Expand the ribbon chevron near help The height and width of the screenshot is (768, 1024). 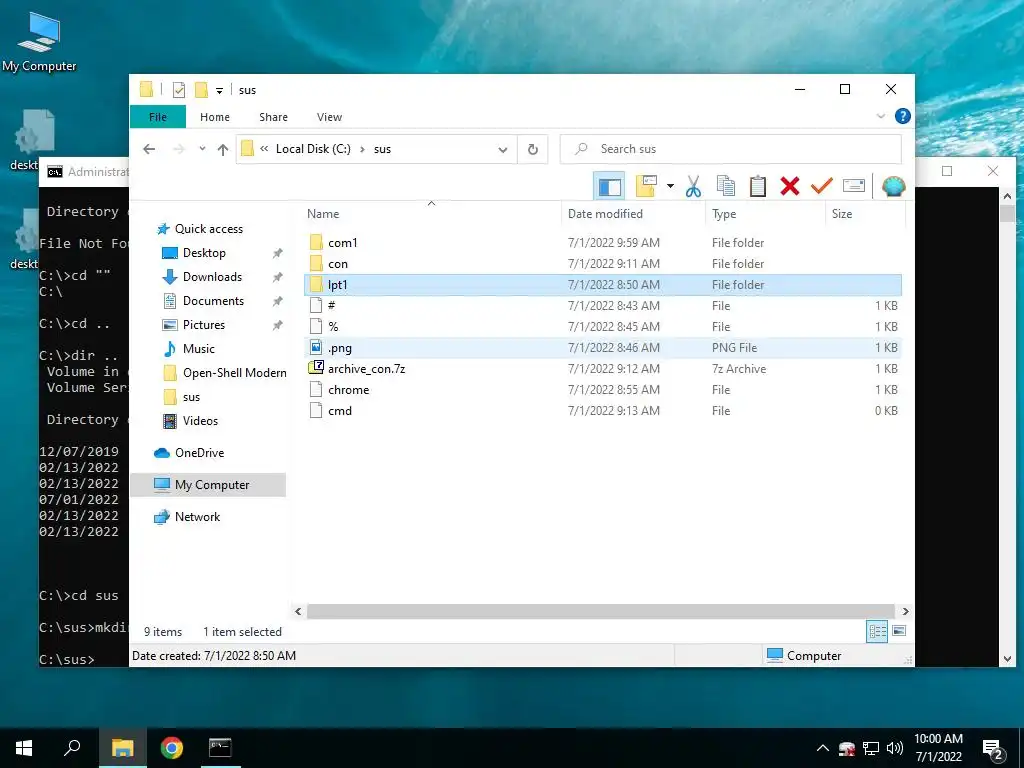pos(880,116)
